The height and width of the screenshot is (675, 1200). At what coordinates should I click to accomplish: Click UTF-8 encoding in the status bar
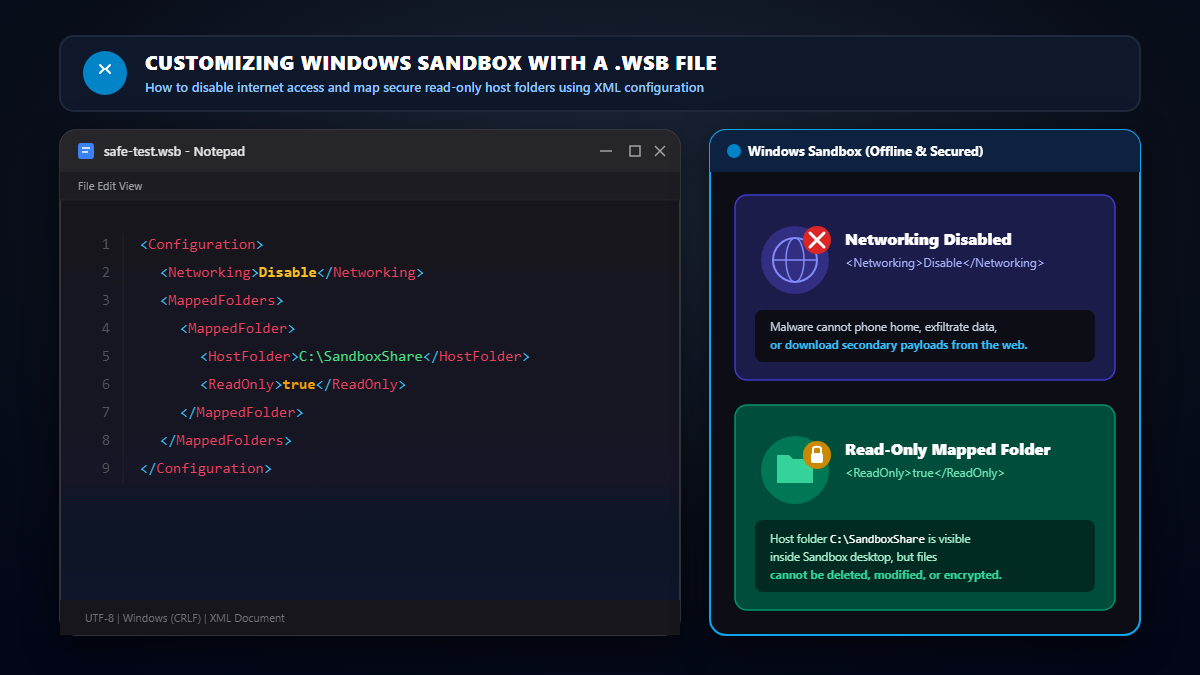tap(100, 618)
